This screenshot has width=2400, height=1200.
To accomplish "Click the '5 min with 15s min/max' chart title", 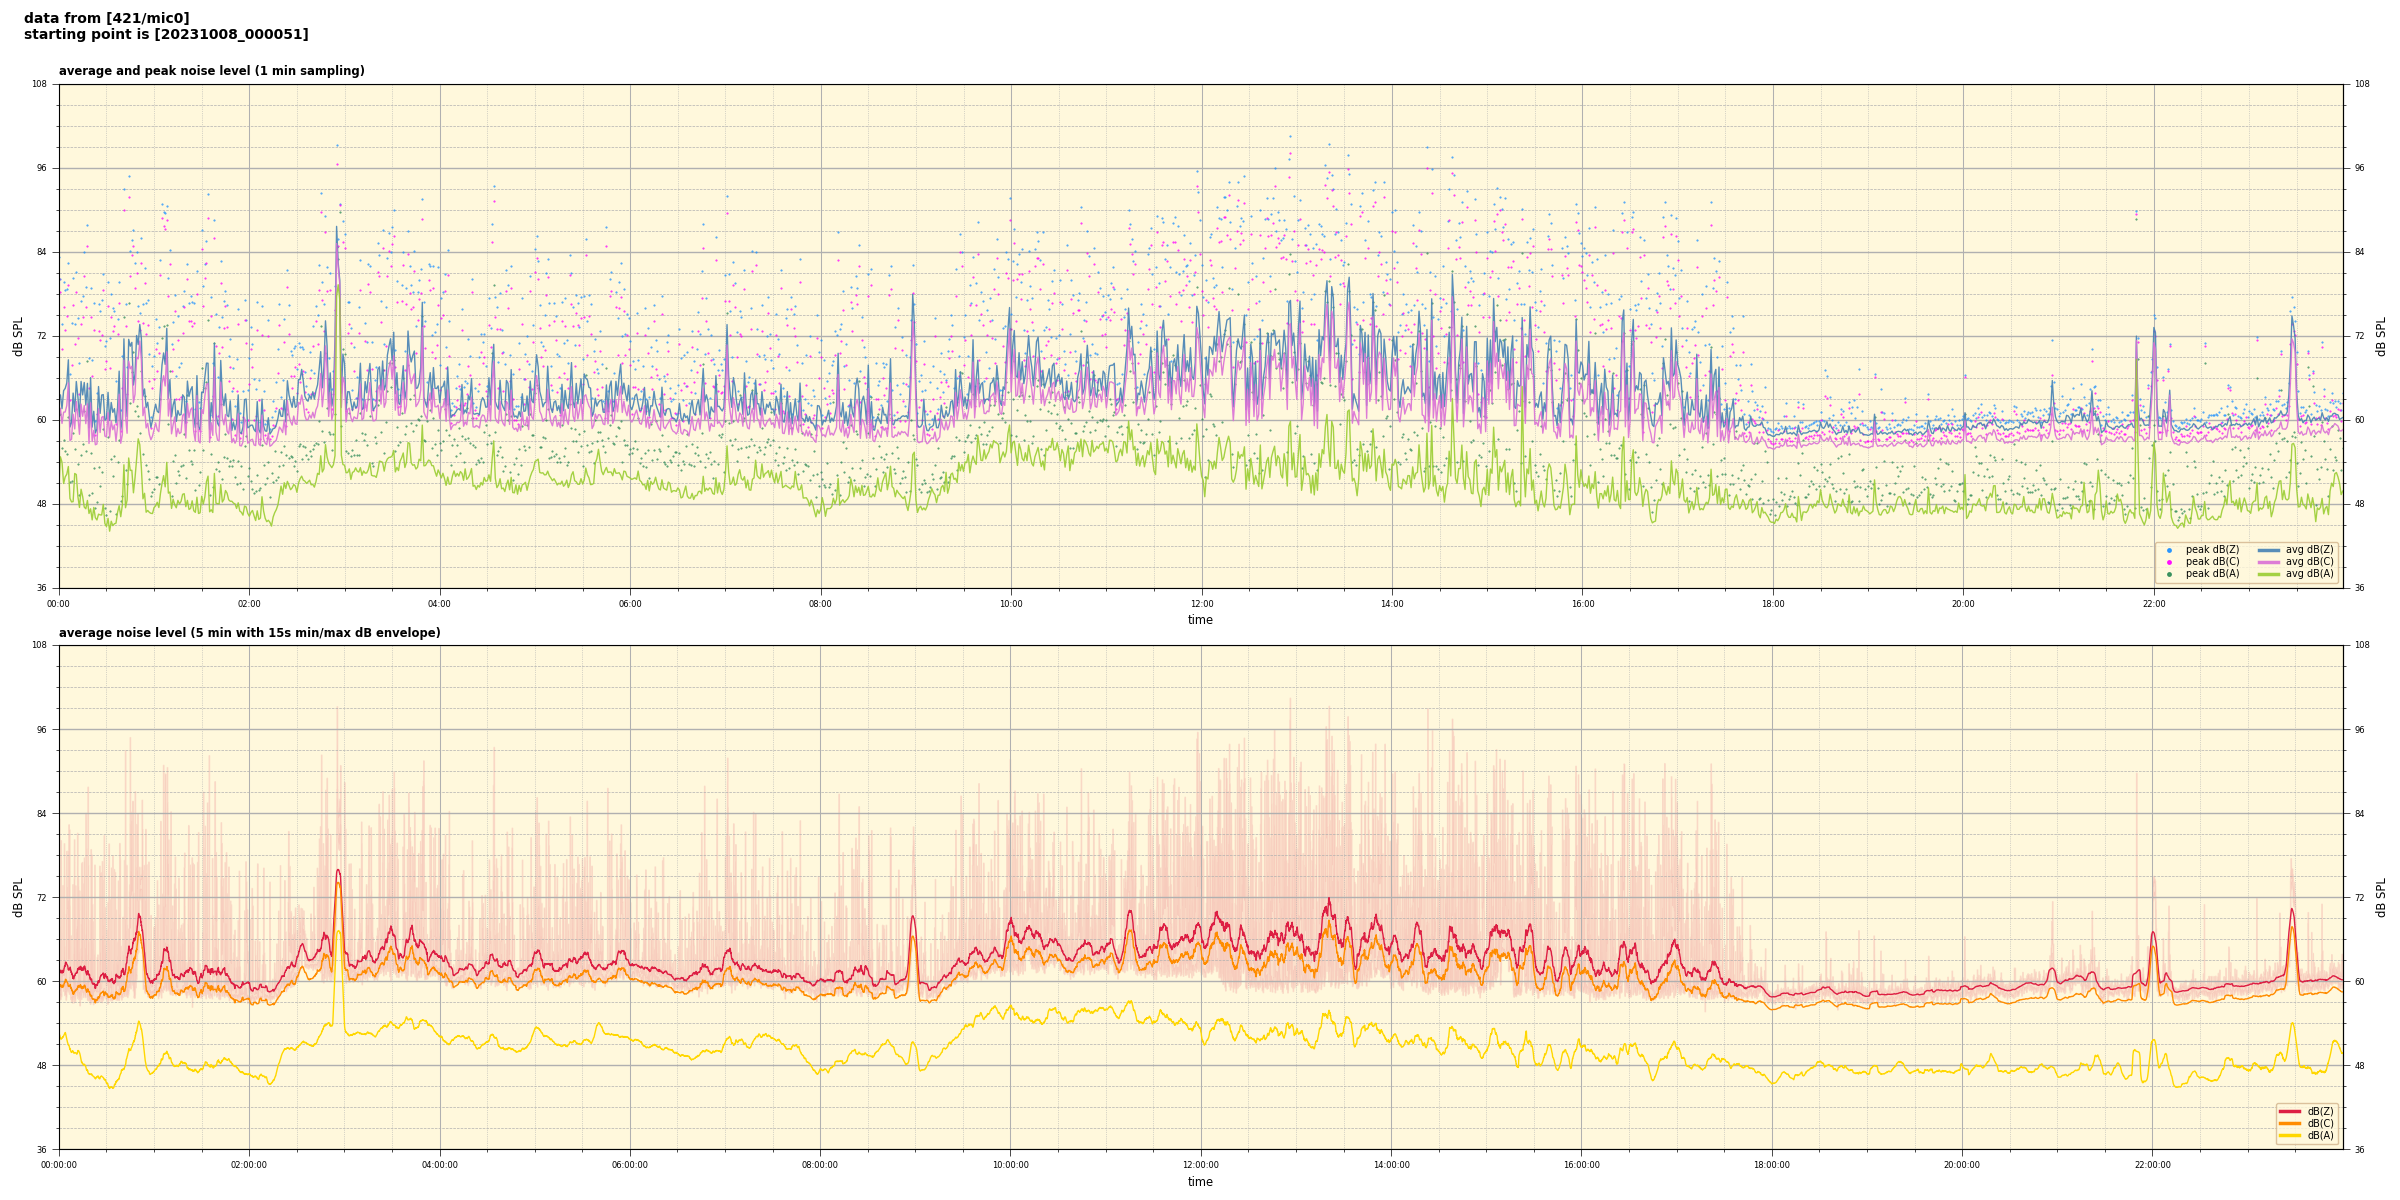I will (x=249, y=633).
